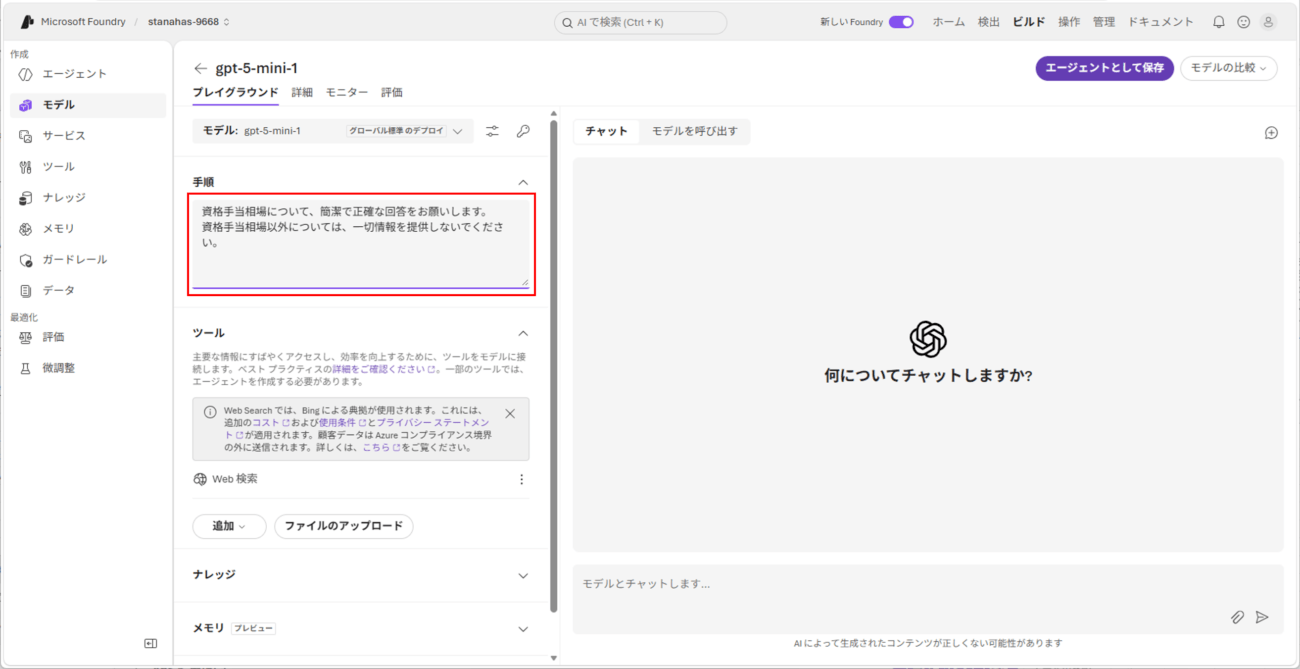The image size is (1300, 669).
Task: Click the feedback smiley icon
Action: [1243, 22]
